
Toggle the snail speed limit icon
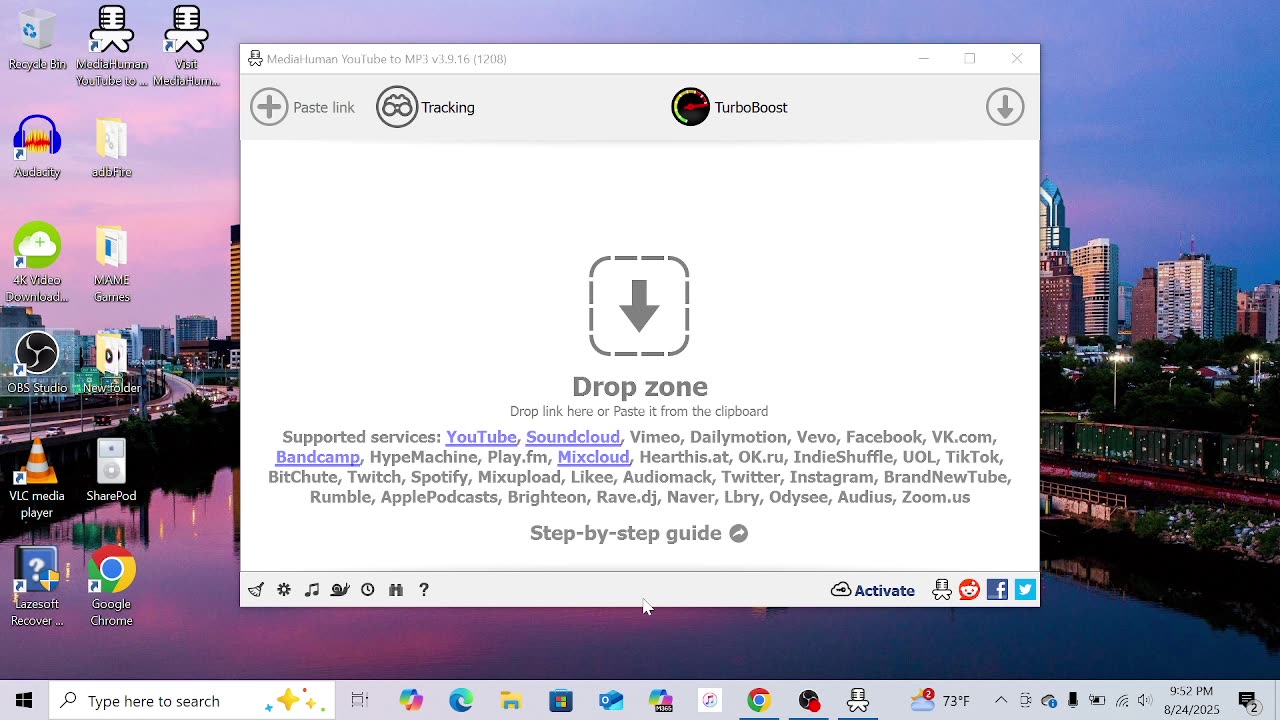(340, 590)
